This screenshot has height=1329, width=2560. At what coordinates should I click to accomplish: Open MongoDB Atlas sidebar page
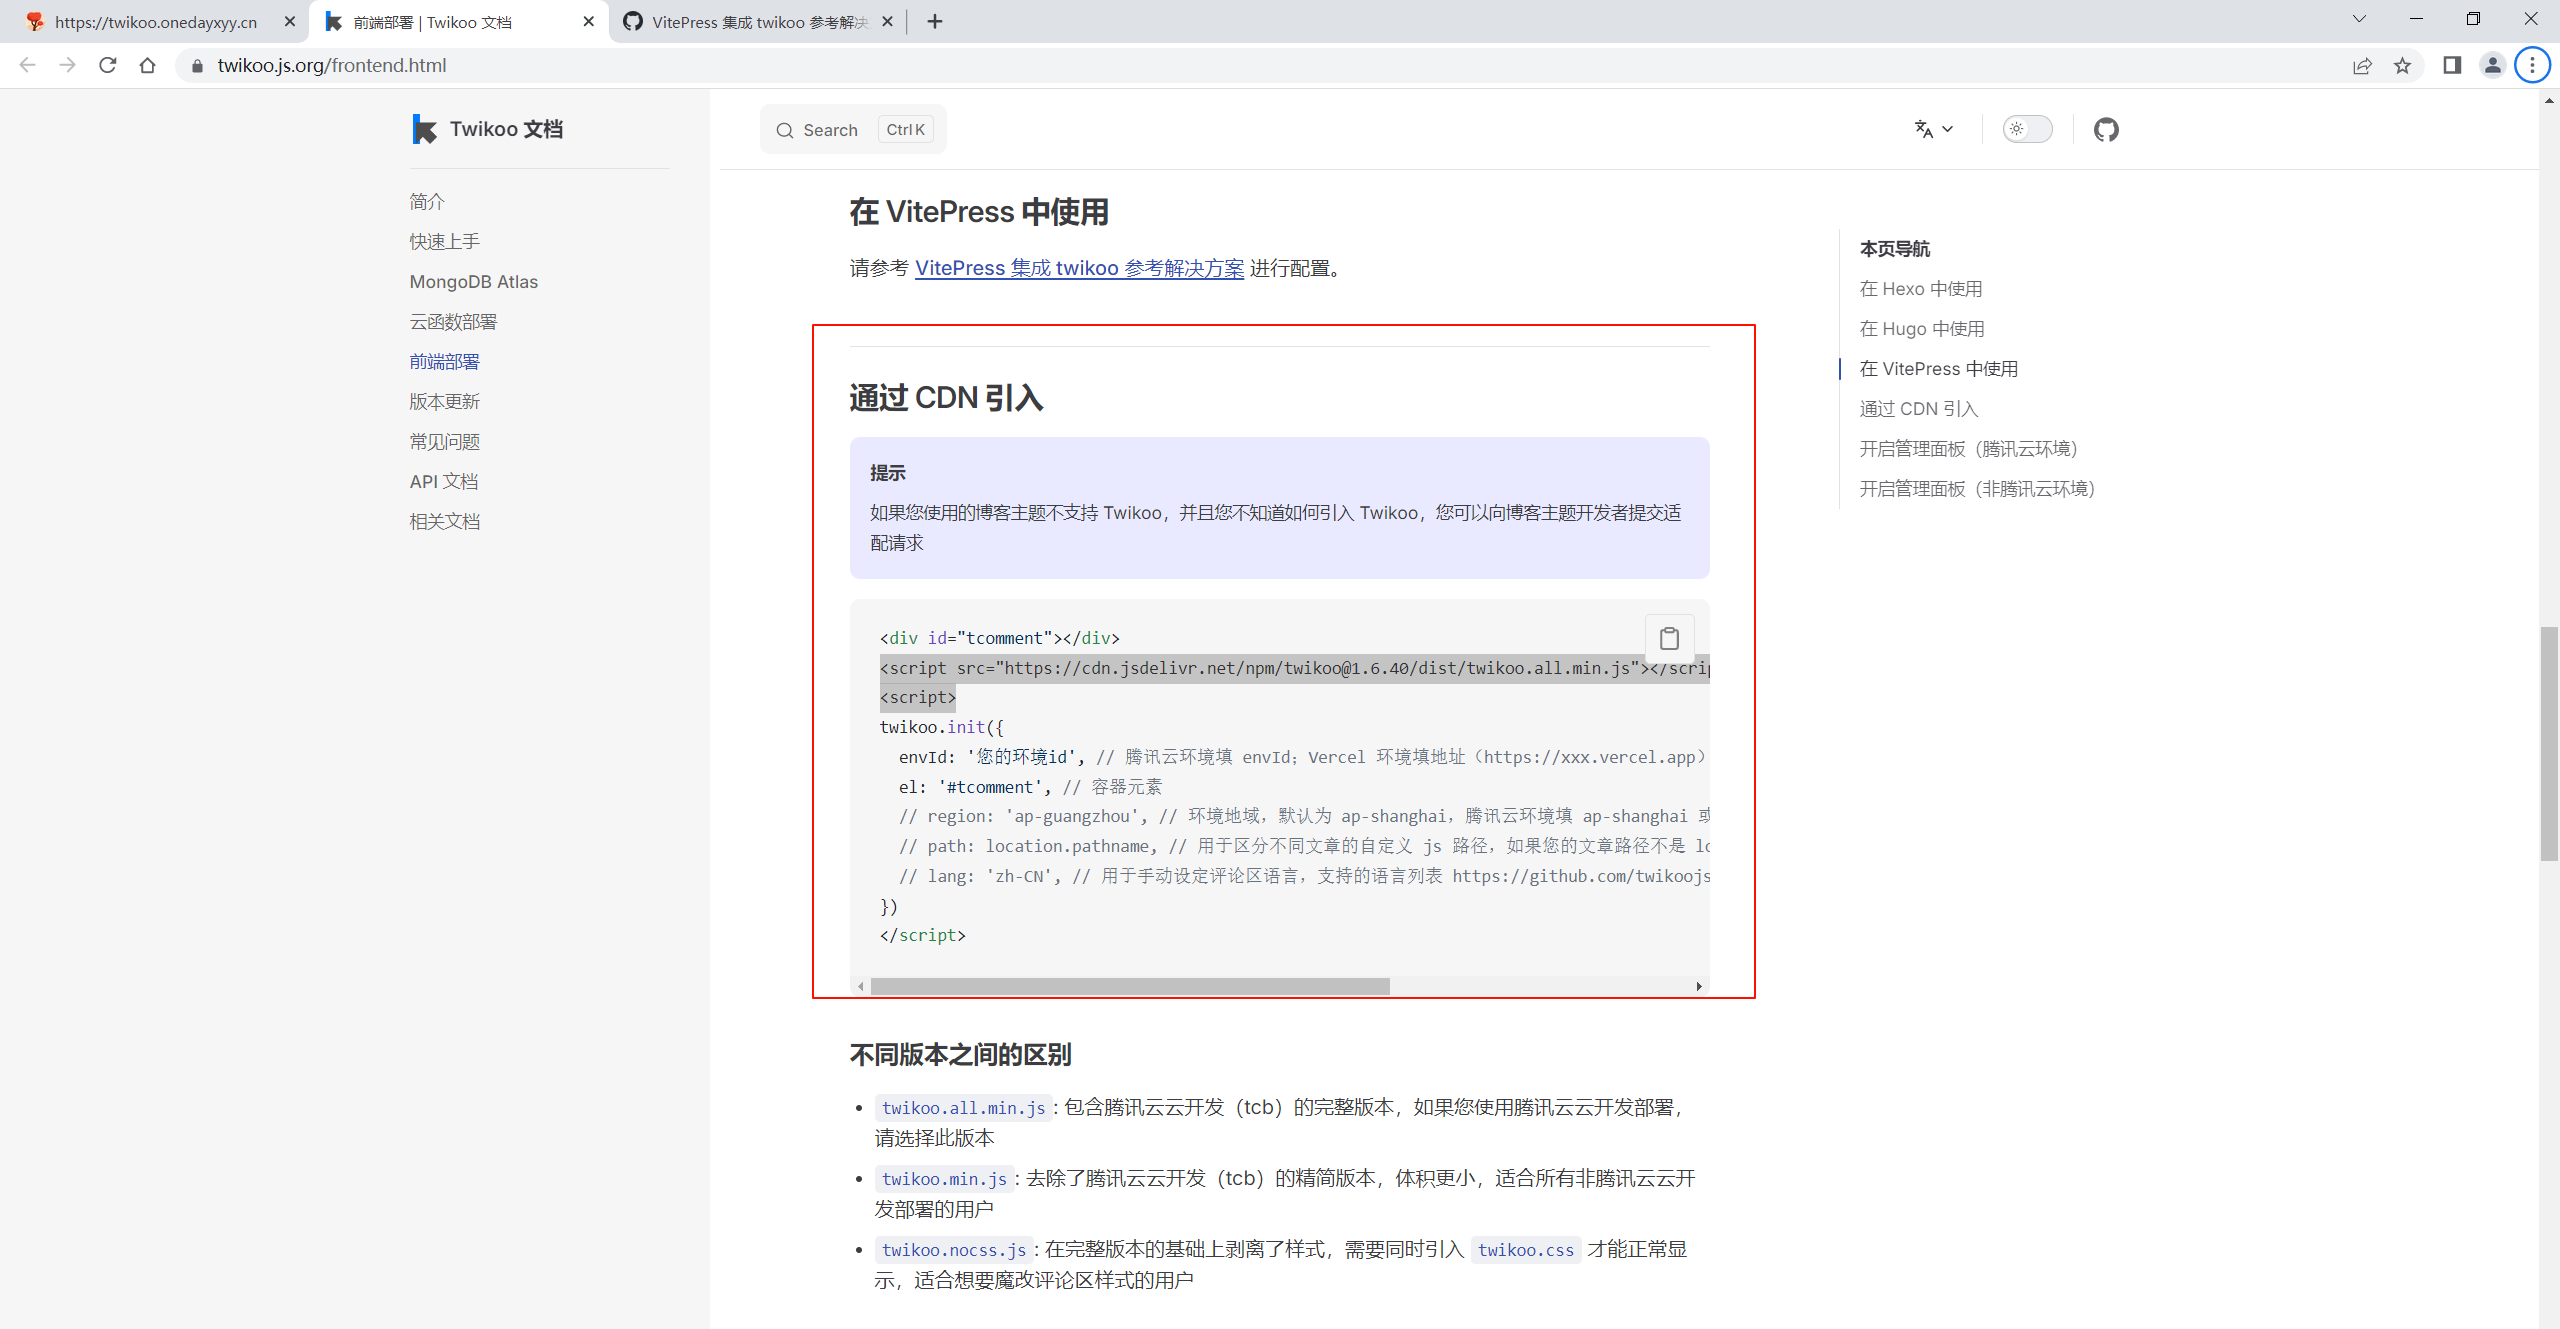click(x=473, y=281)
